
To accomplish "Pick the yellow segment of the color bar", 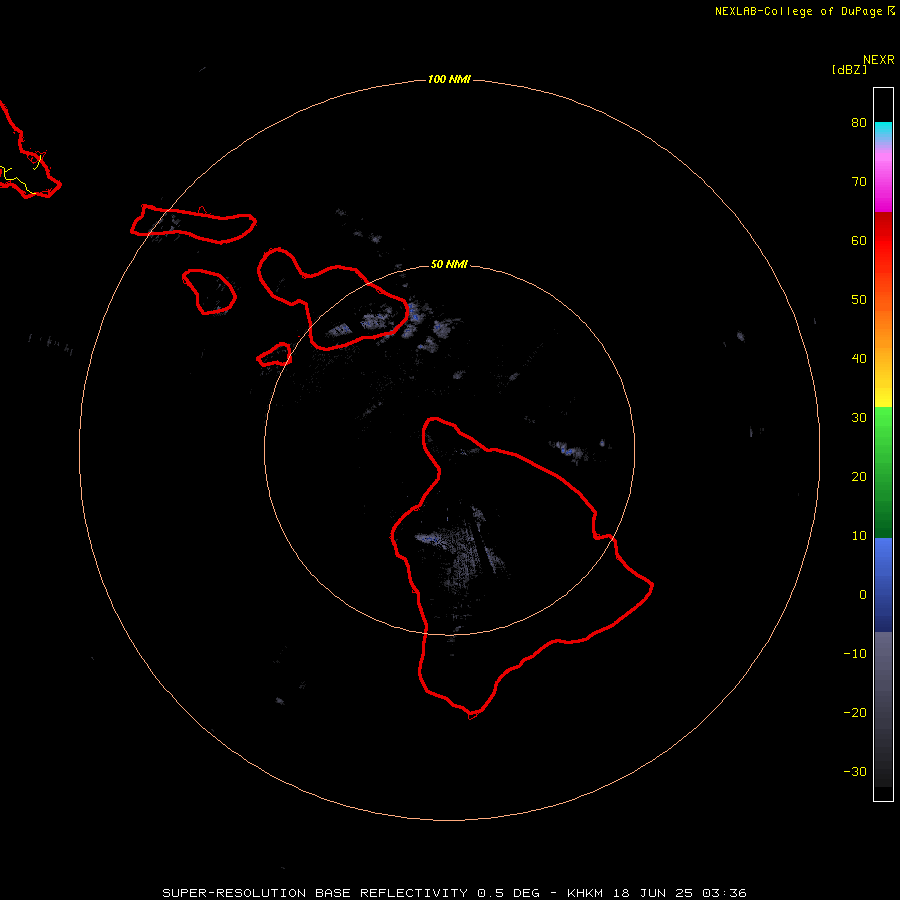I will (x=883, y=392).
